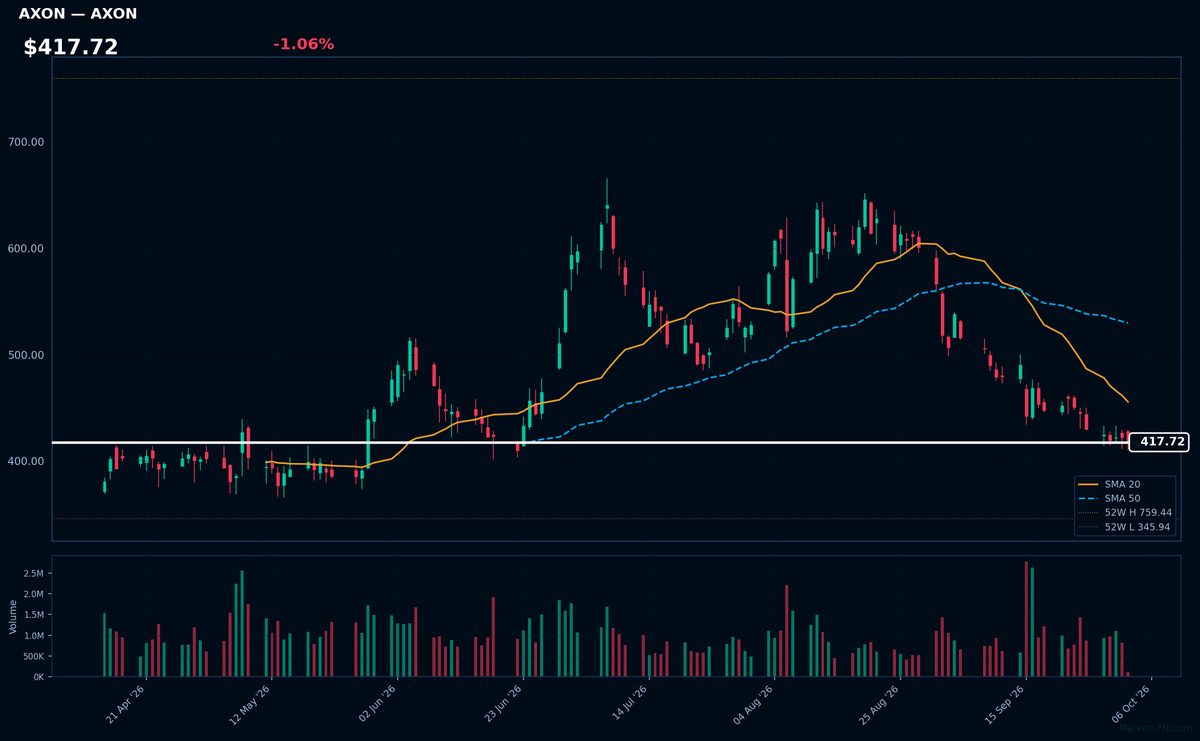
Task: Click the 1.0M volume axis label
Action: tap(33, 636)
